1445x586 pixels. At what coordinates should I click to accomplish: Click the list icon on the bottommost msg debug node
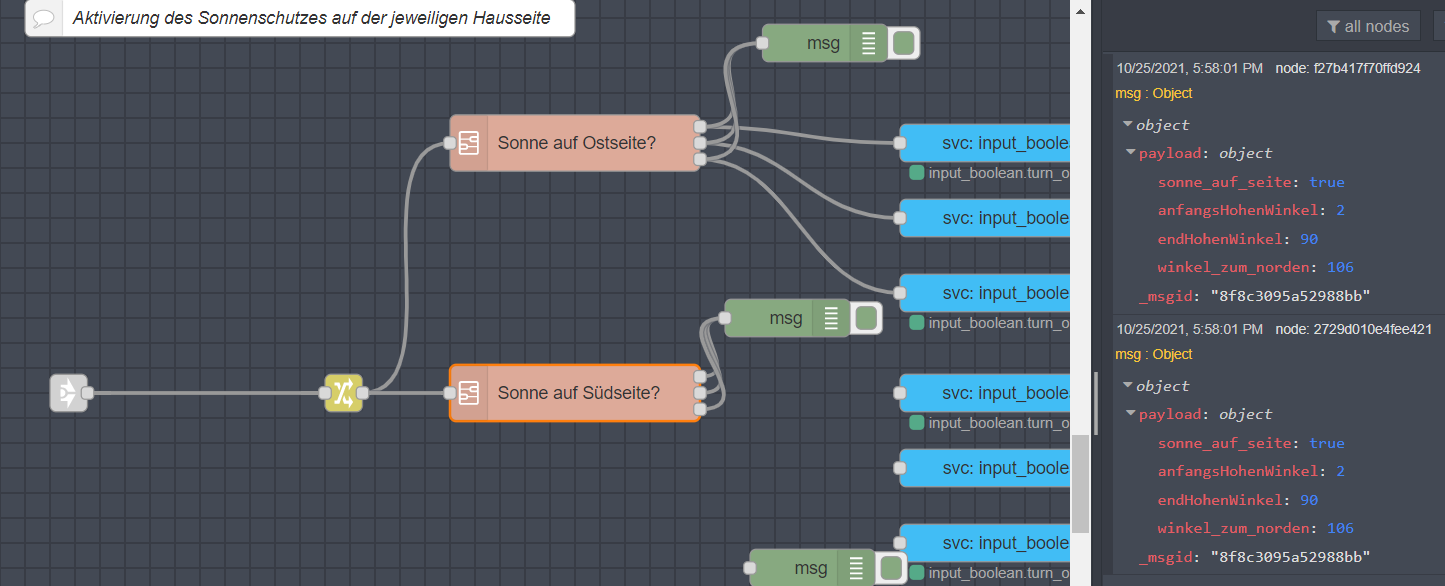click(856, 567)
